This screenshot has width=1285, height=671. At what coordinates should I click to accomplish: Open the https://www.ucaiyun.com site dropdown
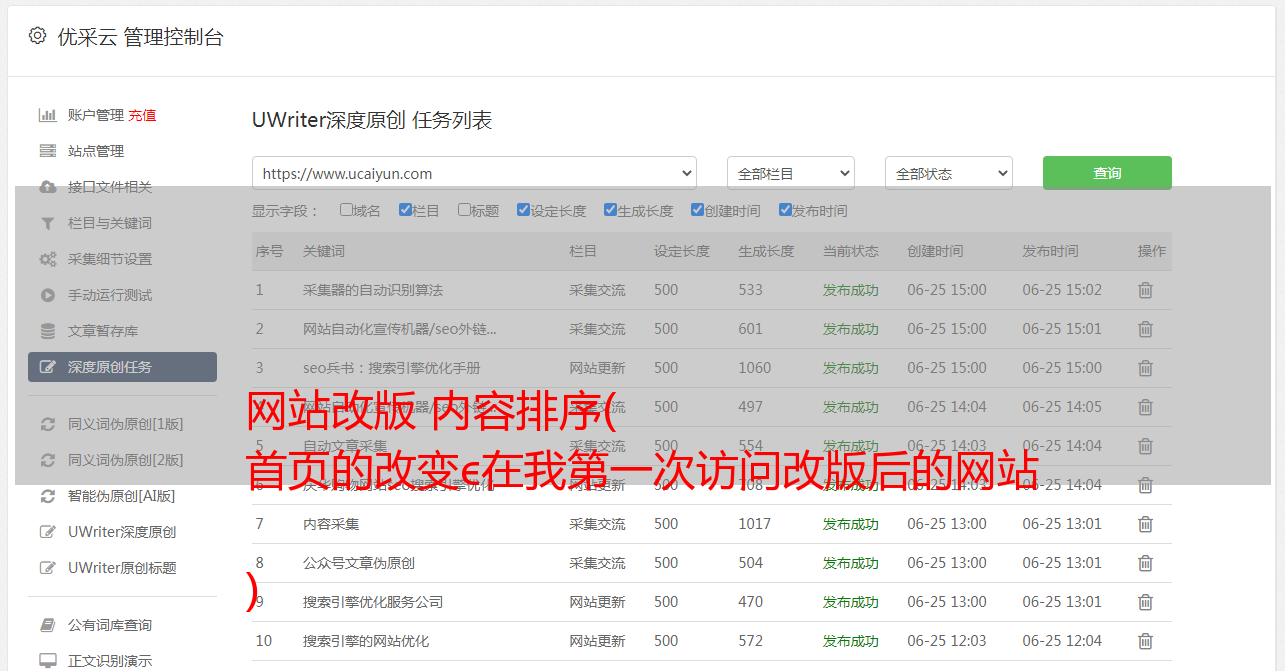(474, 173)
